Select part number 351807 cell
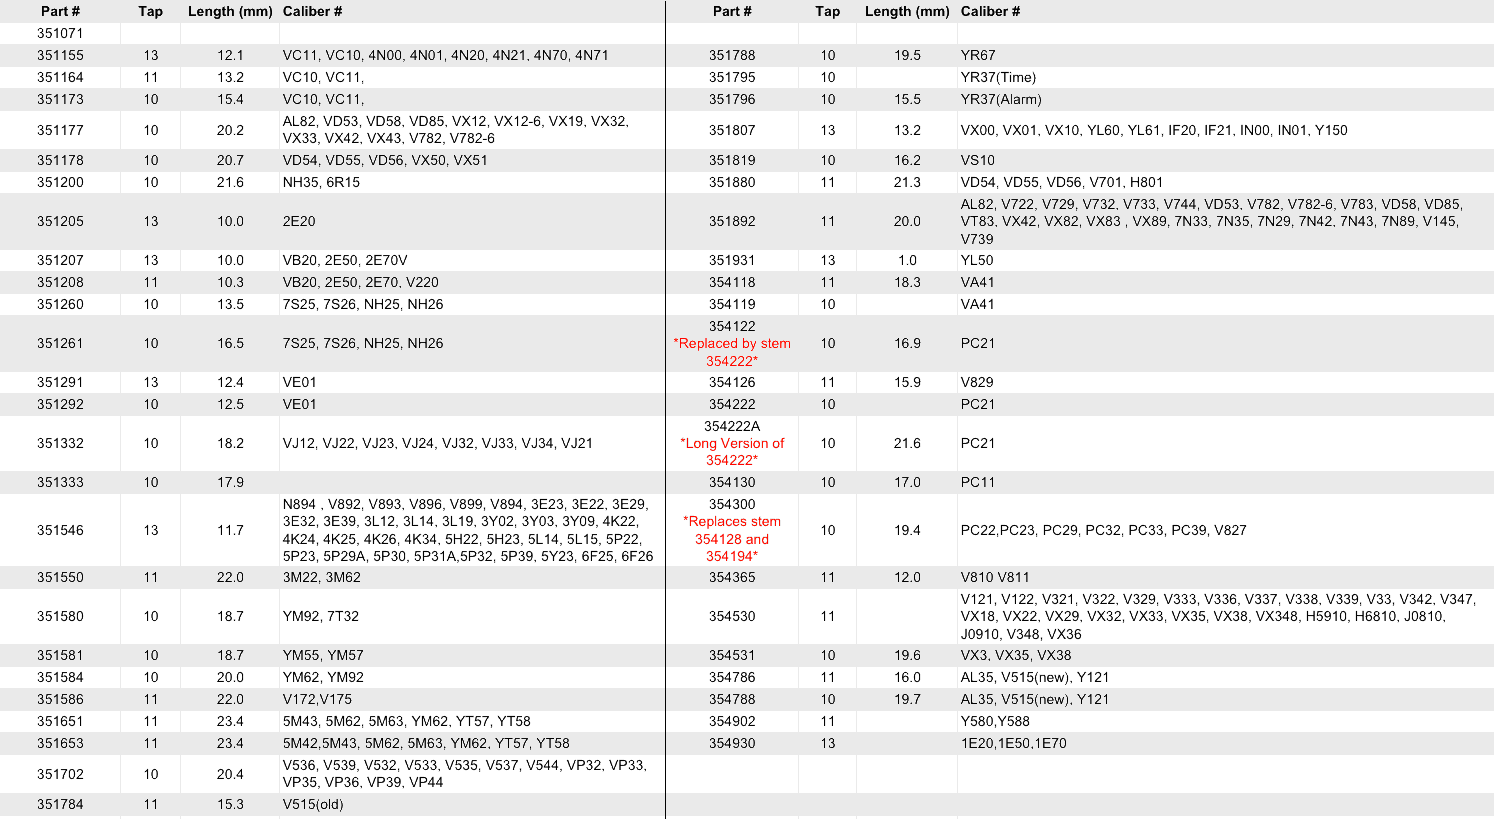The width and height of the screenshot is (1494, 819). pos(732,130)
